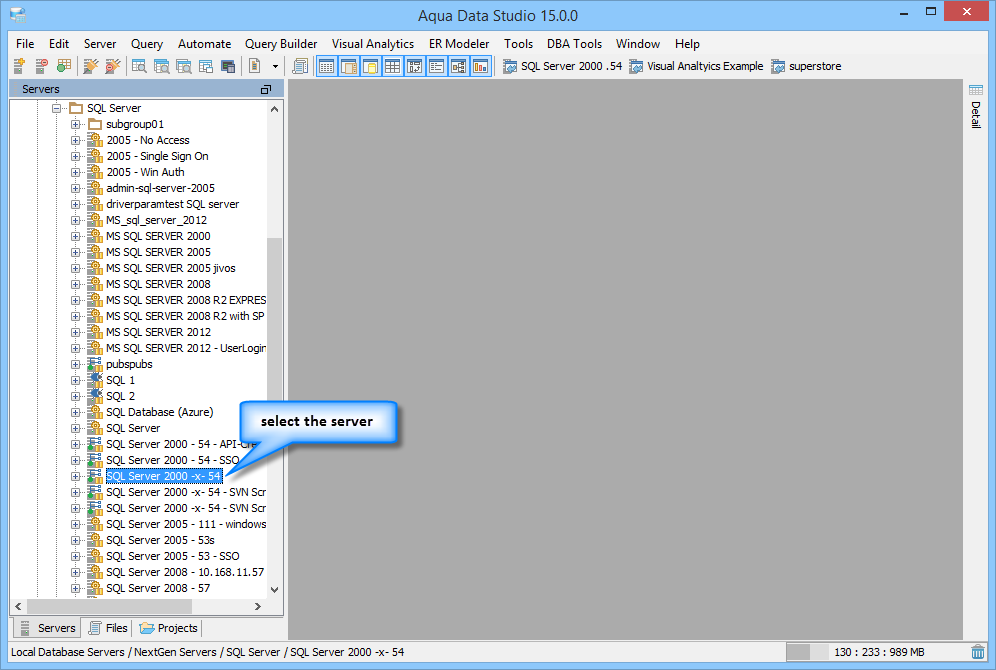The width and height of the screenshot is (996, 670).
Task: Open the superstore shortcut
Action: coord(806,66)
